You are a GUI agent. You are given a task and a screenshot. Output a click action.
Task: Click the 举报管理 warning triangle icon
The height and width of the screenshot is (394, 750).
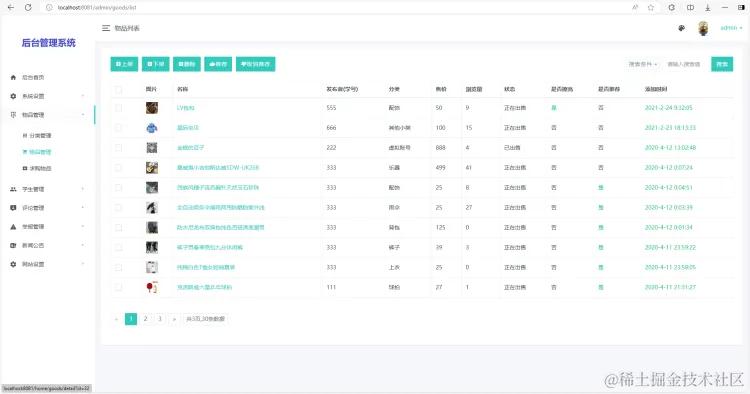[x=13, y=227]
